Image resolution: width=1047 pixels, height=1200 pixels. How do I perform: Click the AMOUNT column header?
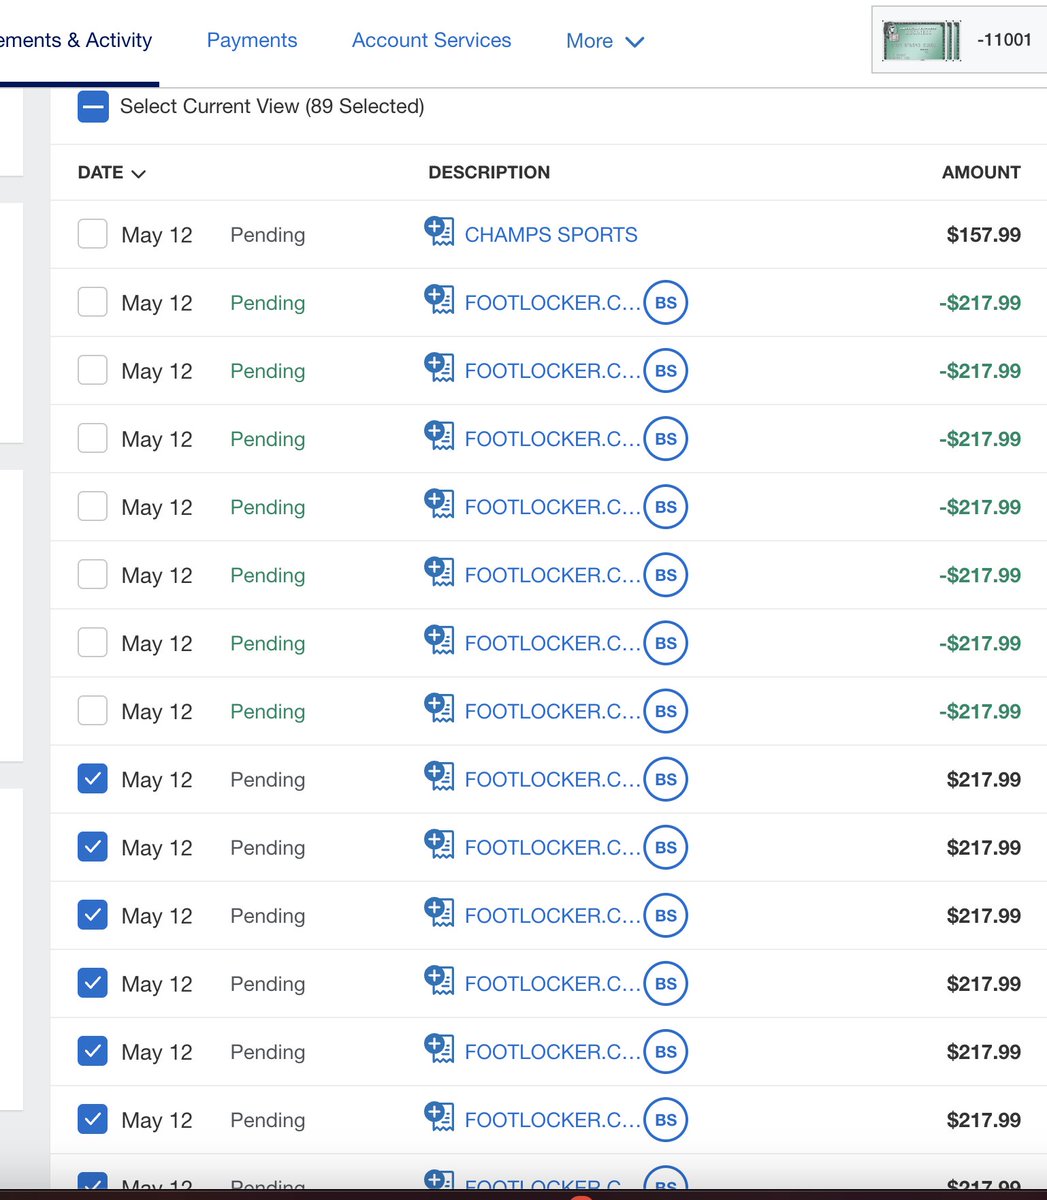click(981, 172)
